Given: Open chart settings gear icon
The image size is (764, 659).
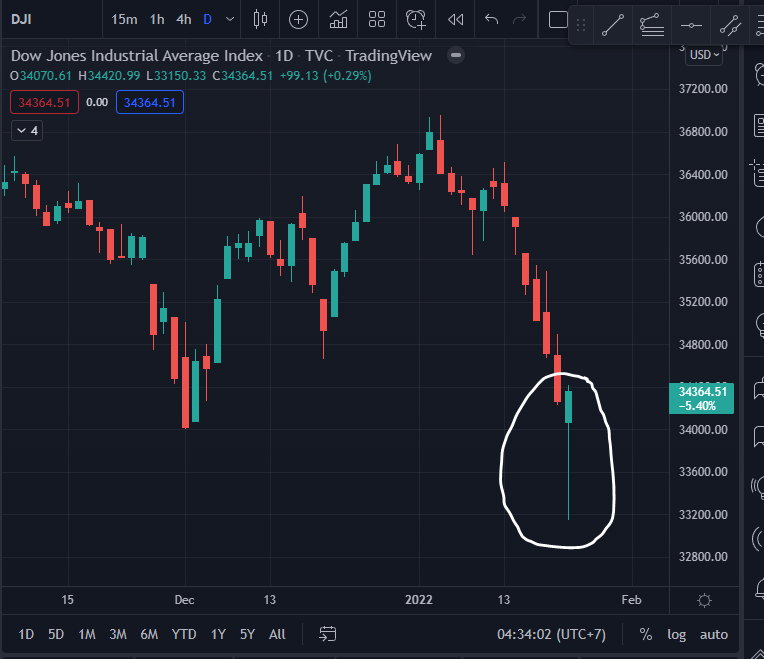Looking at the screenshot, I should (x=704, y=600).
